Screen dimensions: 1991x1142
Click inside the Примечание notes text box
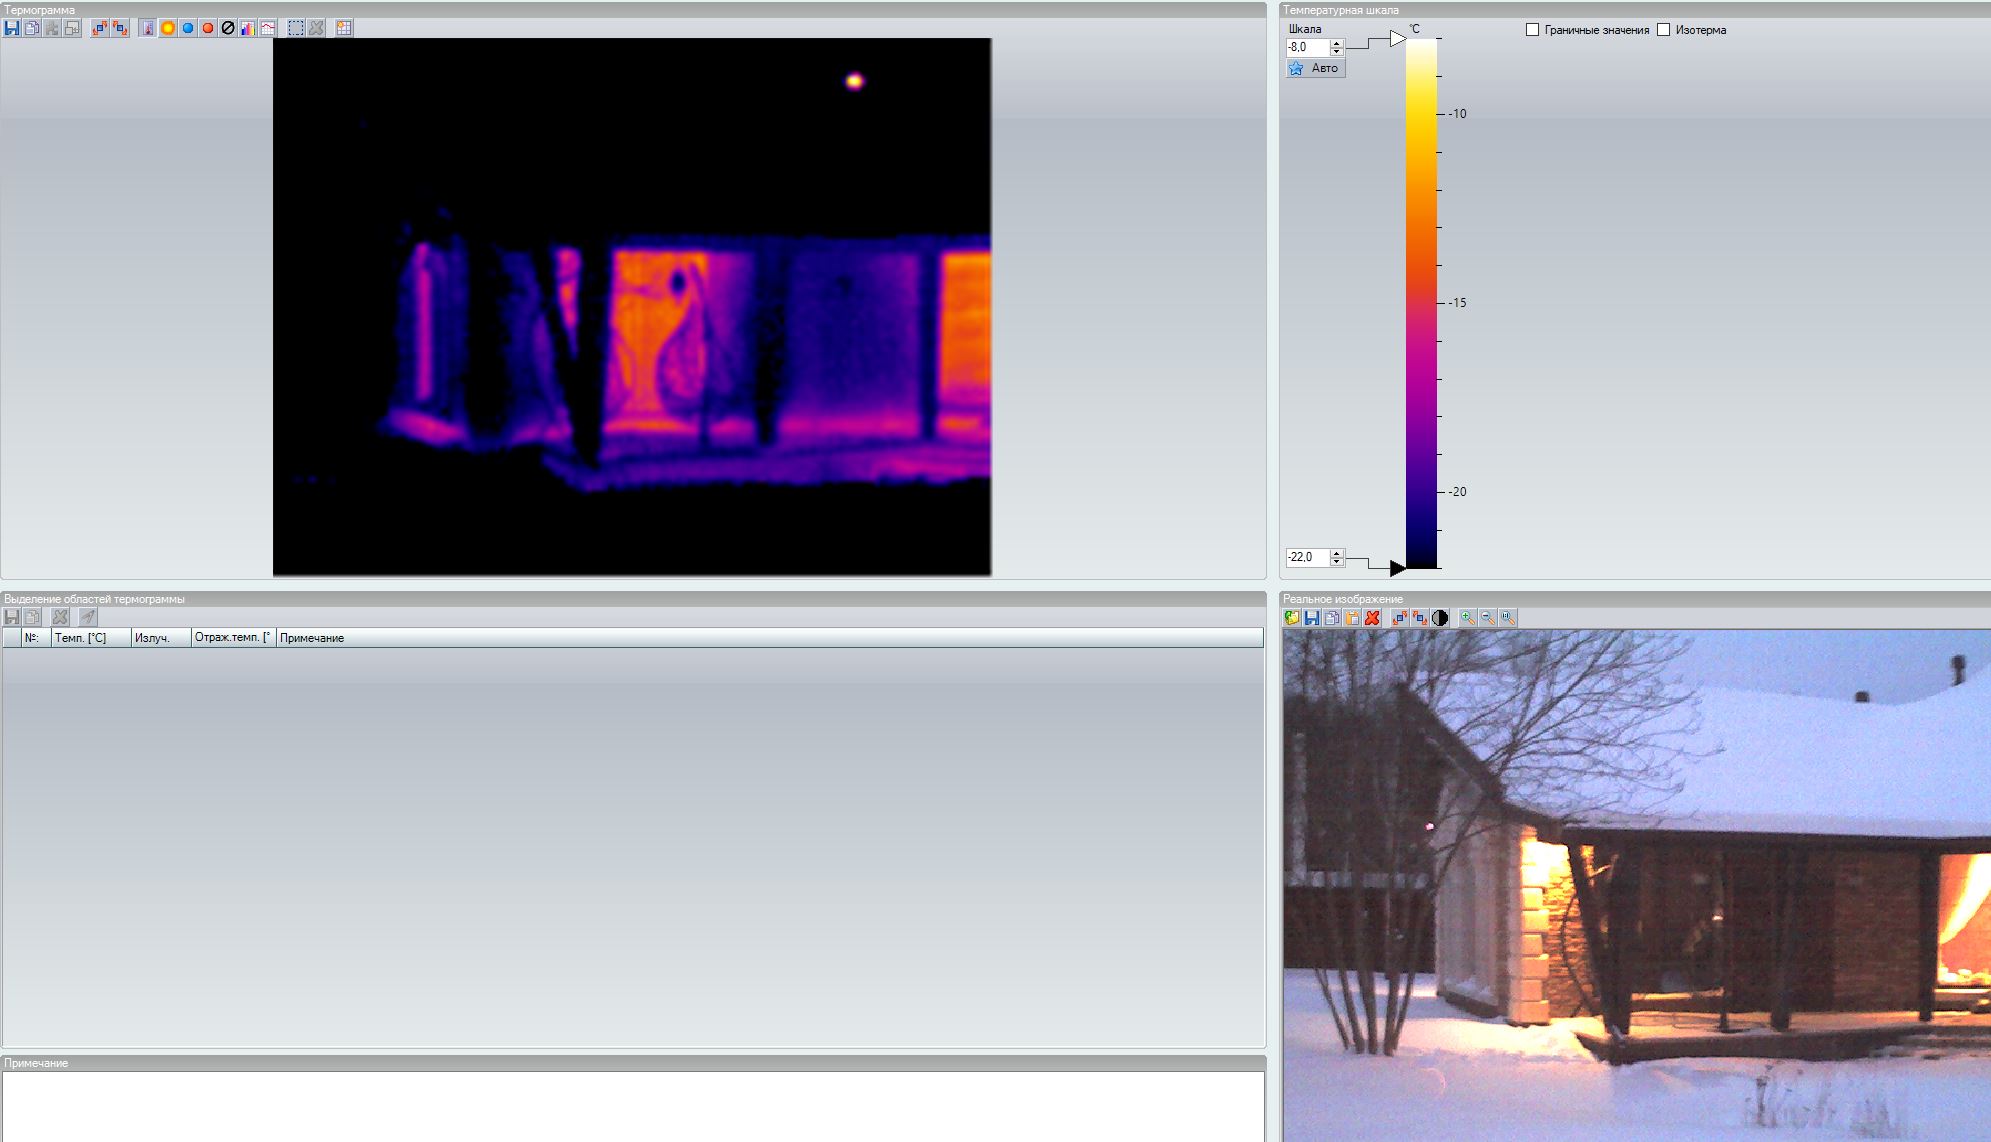point(632,1105)
